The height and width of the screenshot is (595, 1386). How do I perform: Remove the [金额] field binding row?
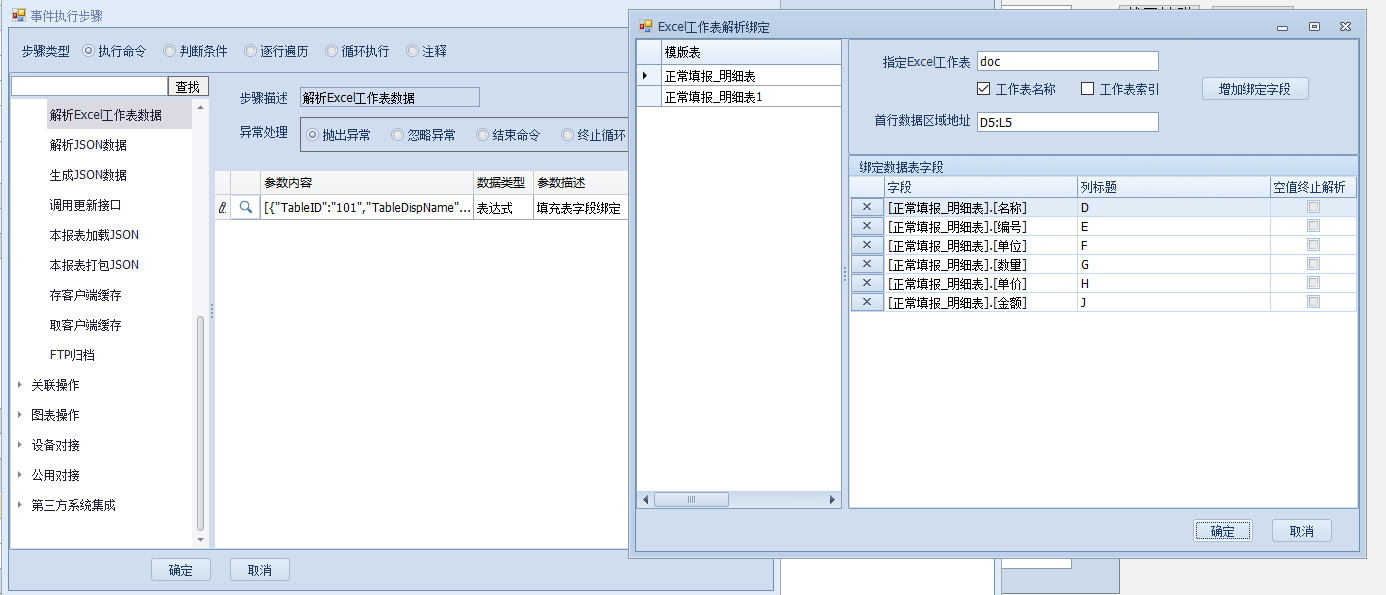tap(866, 302)
